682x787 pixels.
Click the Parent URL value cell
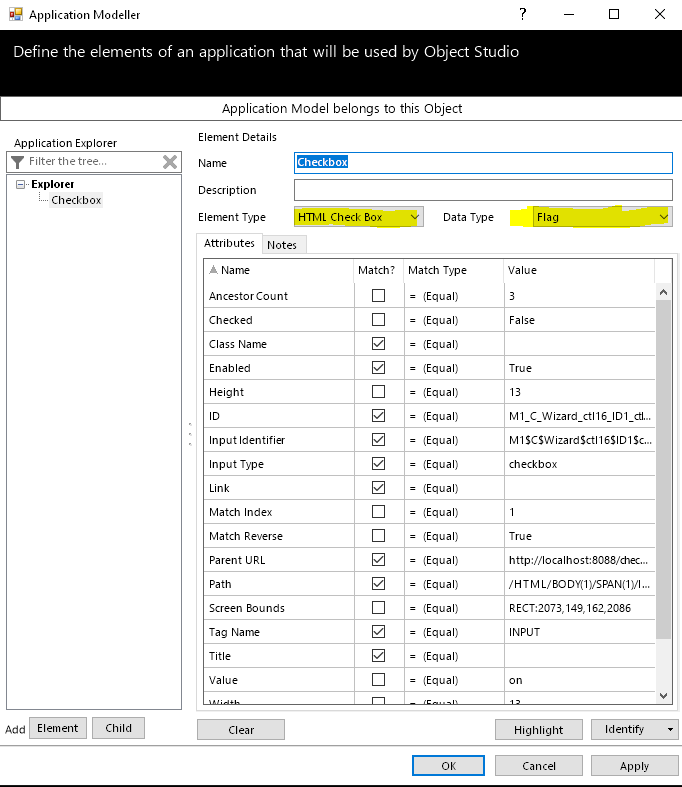(580, 560)
